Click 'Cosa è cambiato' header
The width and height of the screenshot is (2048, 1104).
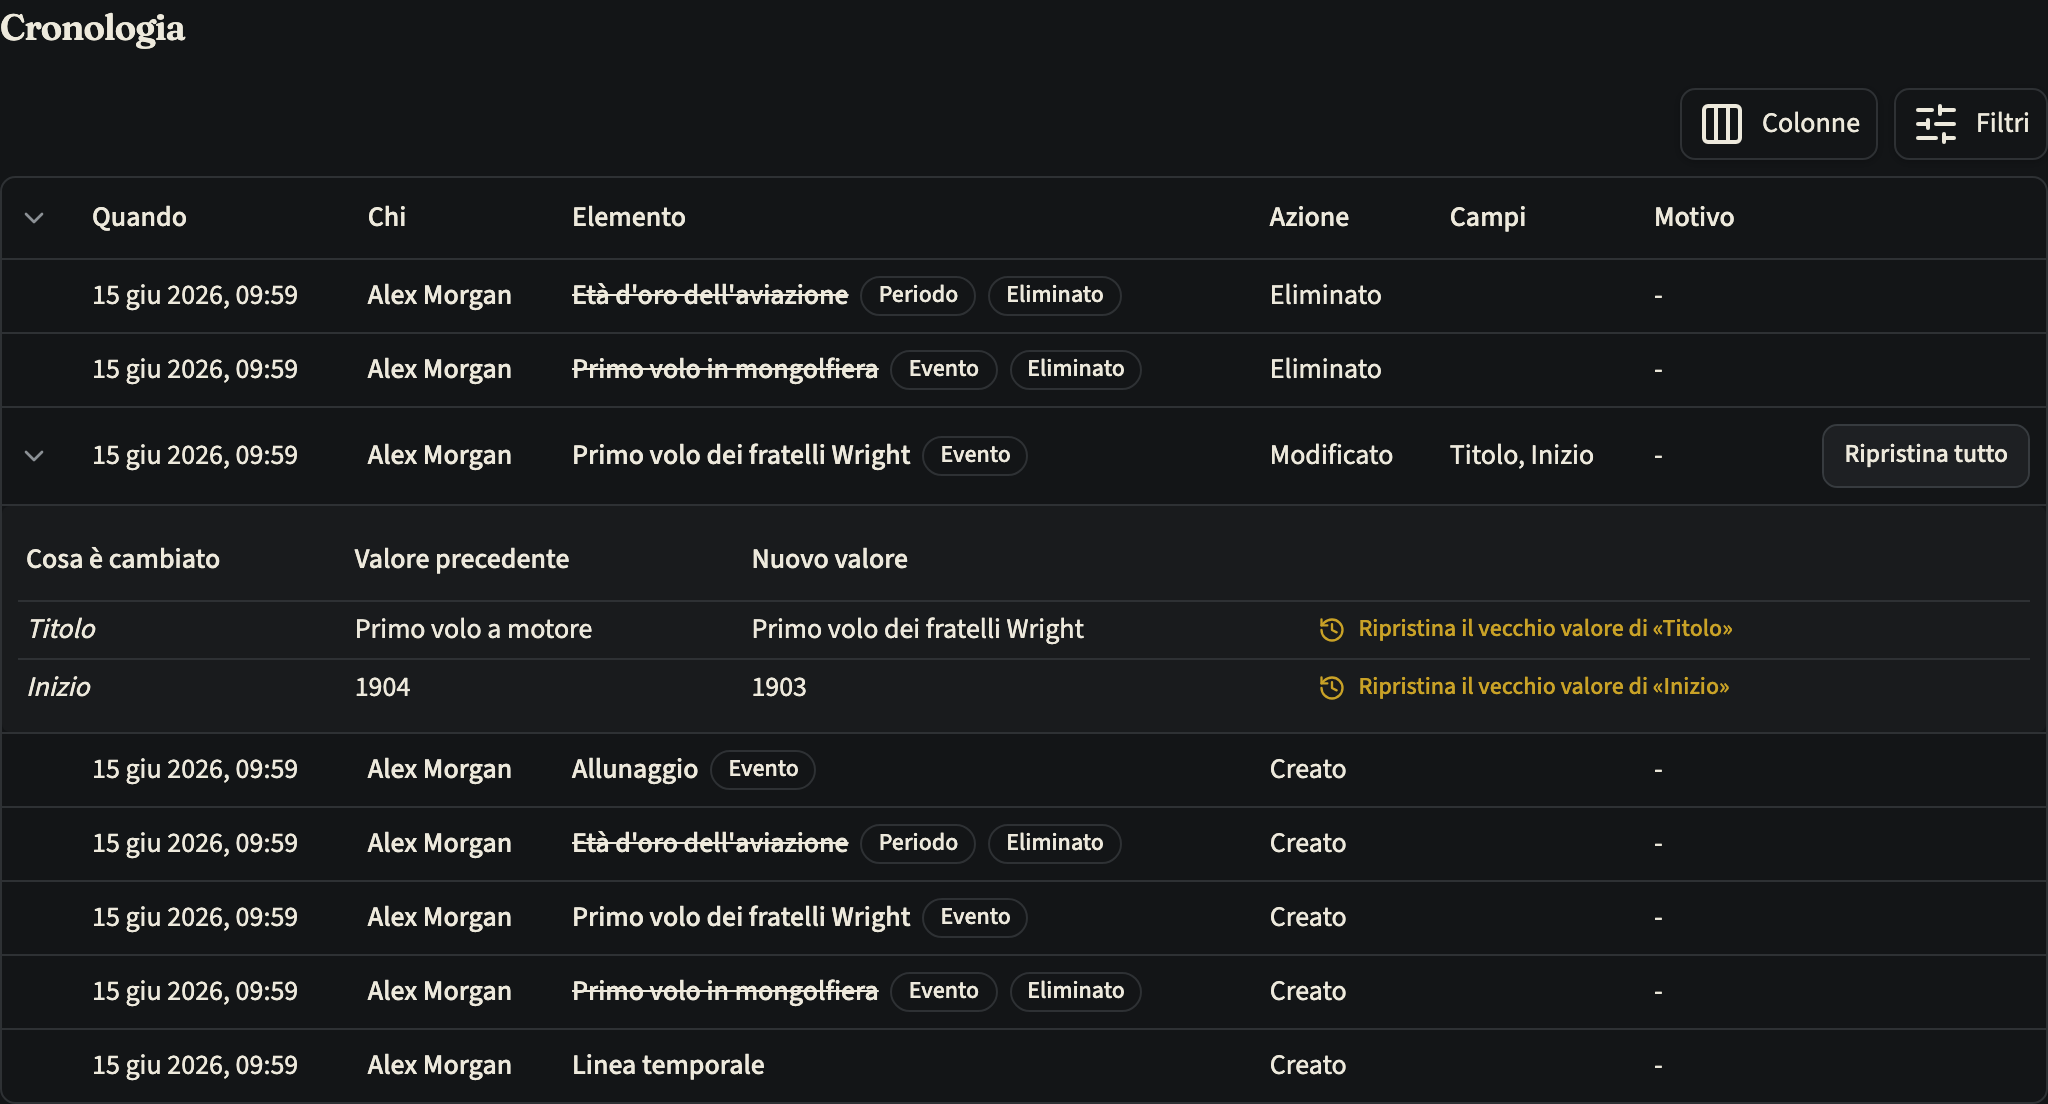123,559
